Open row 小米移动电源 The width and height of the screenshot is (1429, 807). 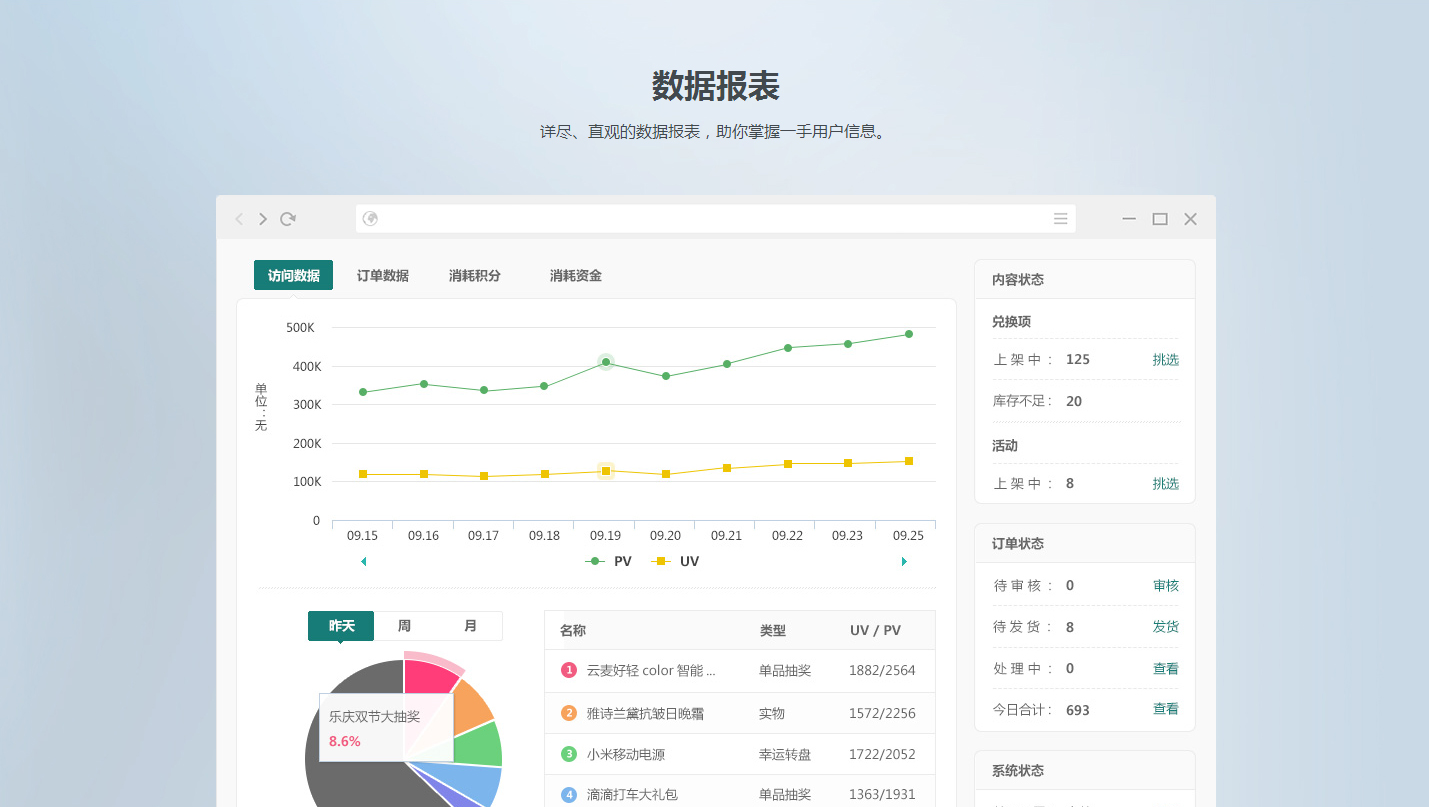[740, 754]
